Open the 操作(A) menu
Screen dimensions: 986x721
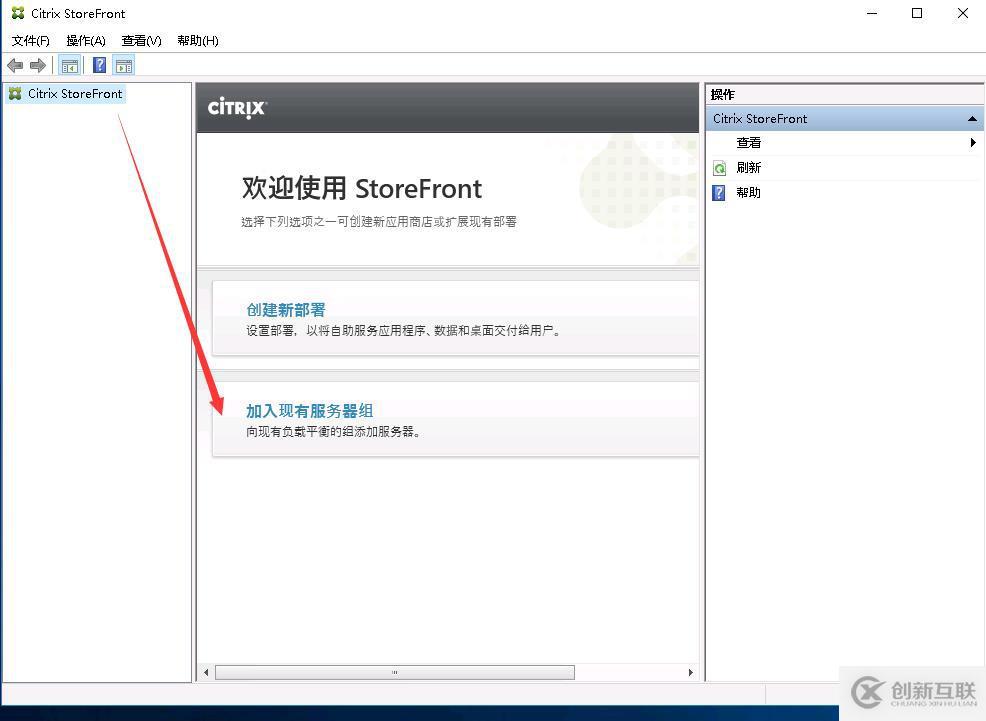[x=86, y=41]
